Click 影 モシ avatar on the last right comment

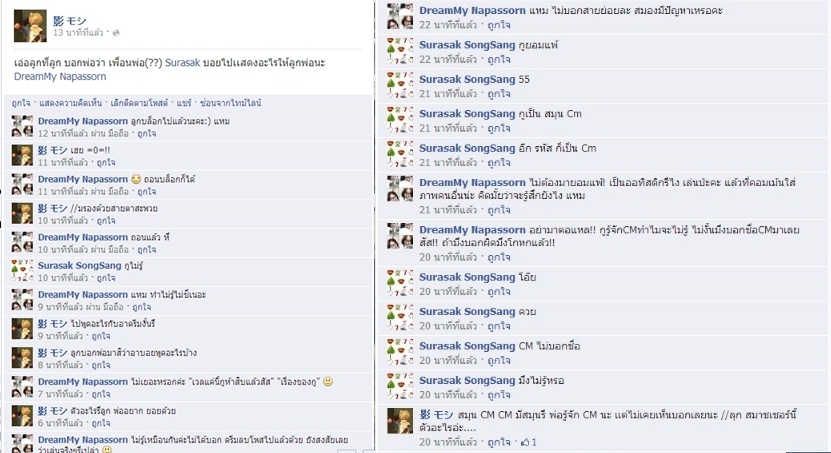coord(400,421)
